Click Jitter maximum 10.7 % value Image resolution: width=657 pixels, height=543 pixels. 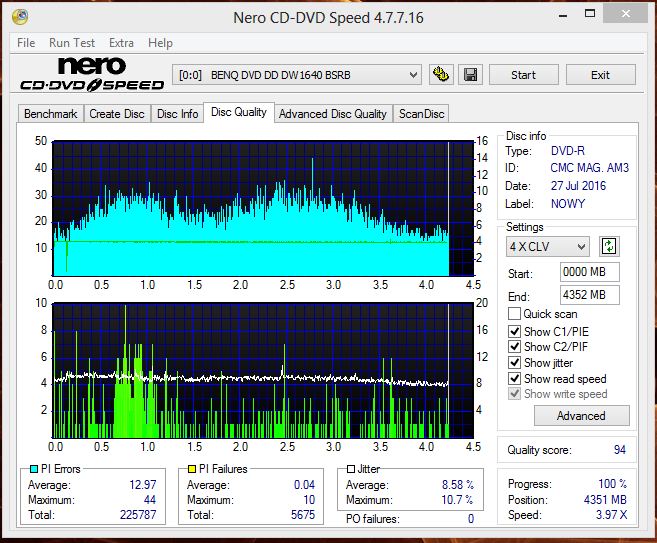(457, 499)
